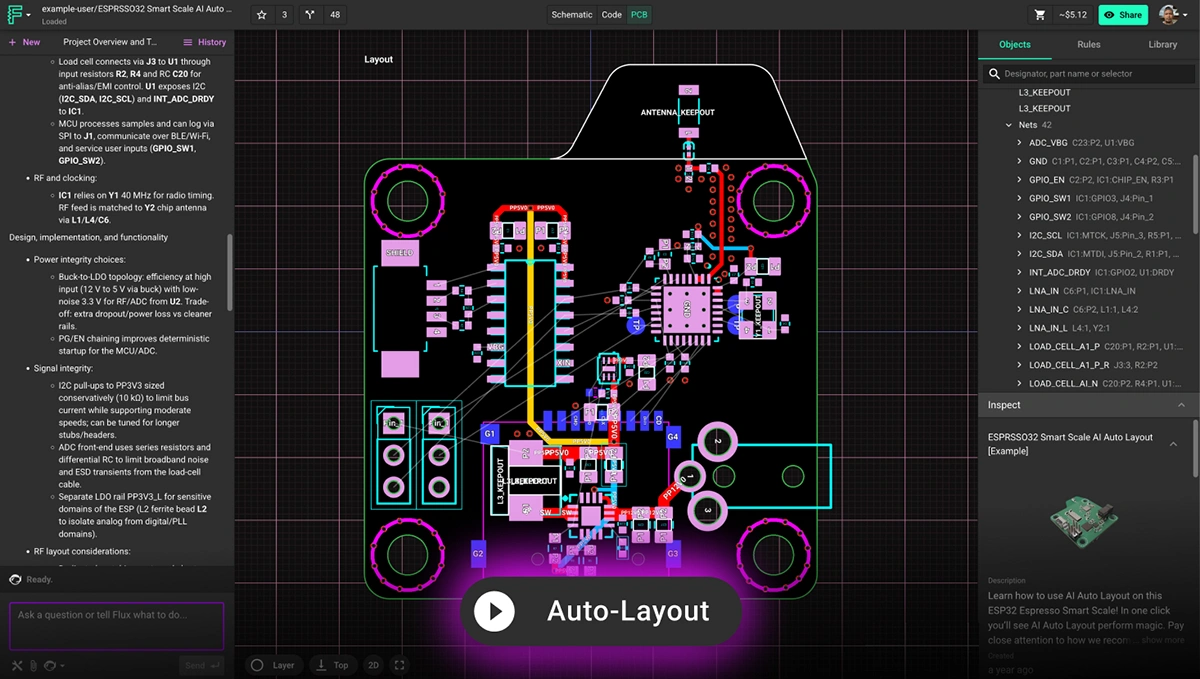The height and width of the screenshot is (679, 1200).
Task: Attach a file using the paperclip icon
Action: (x=33, y=665)
